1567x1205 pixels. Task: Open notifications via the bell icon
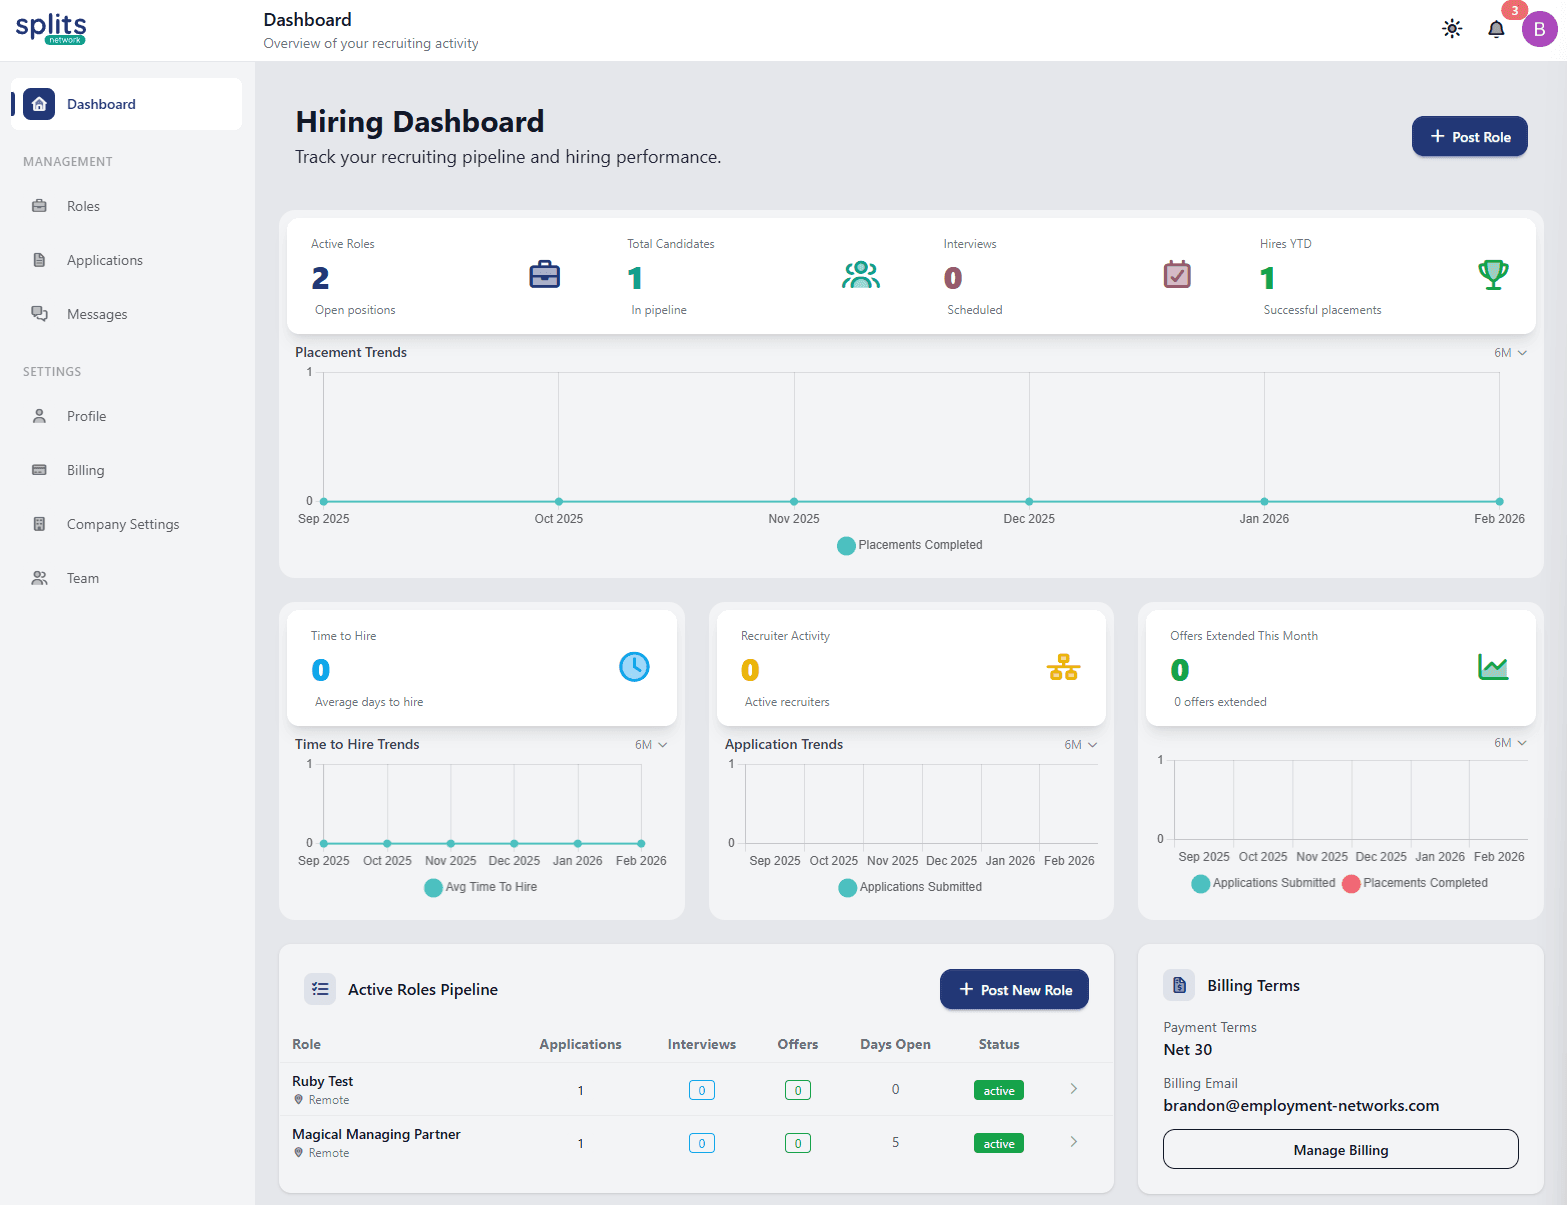pos(1495,30)
